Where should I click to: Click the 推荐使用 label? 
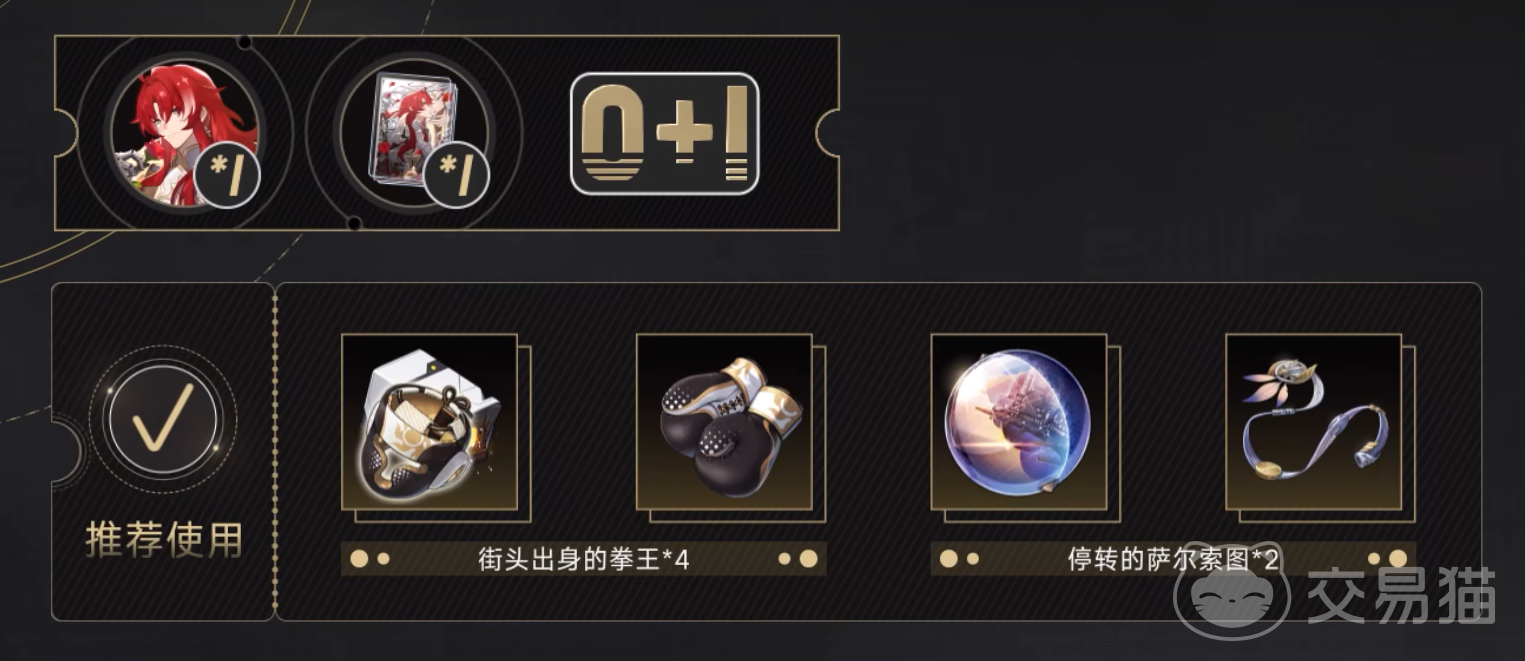pyautogui.click(x=165, y=541)
